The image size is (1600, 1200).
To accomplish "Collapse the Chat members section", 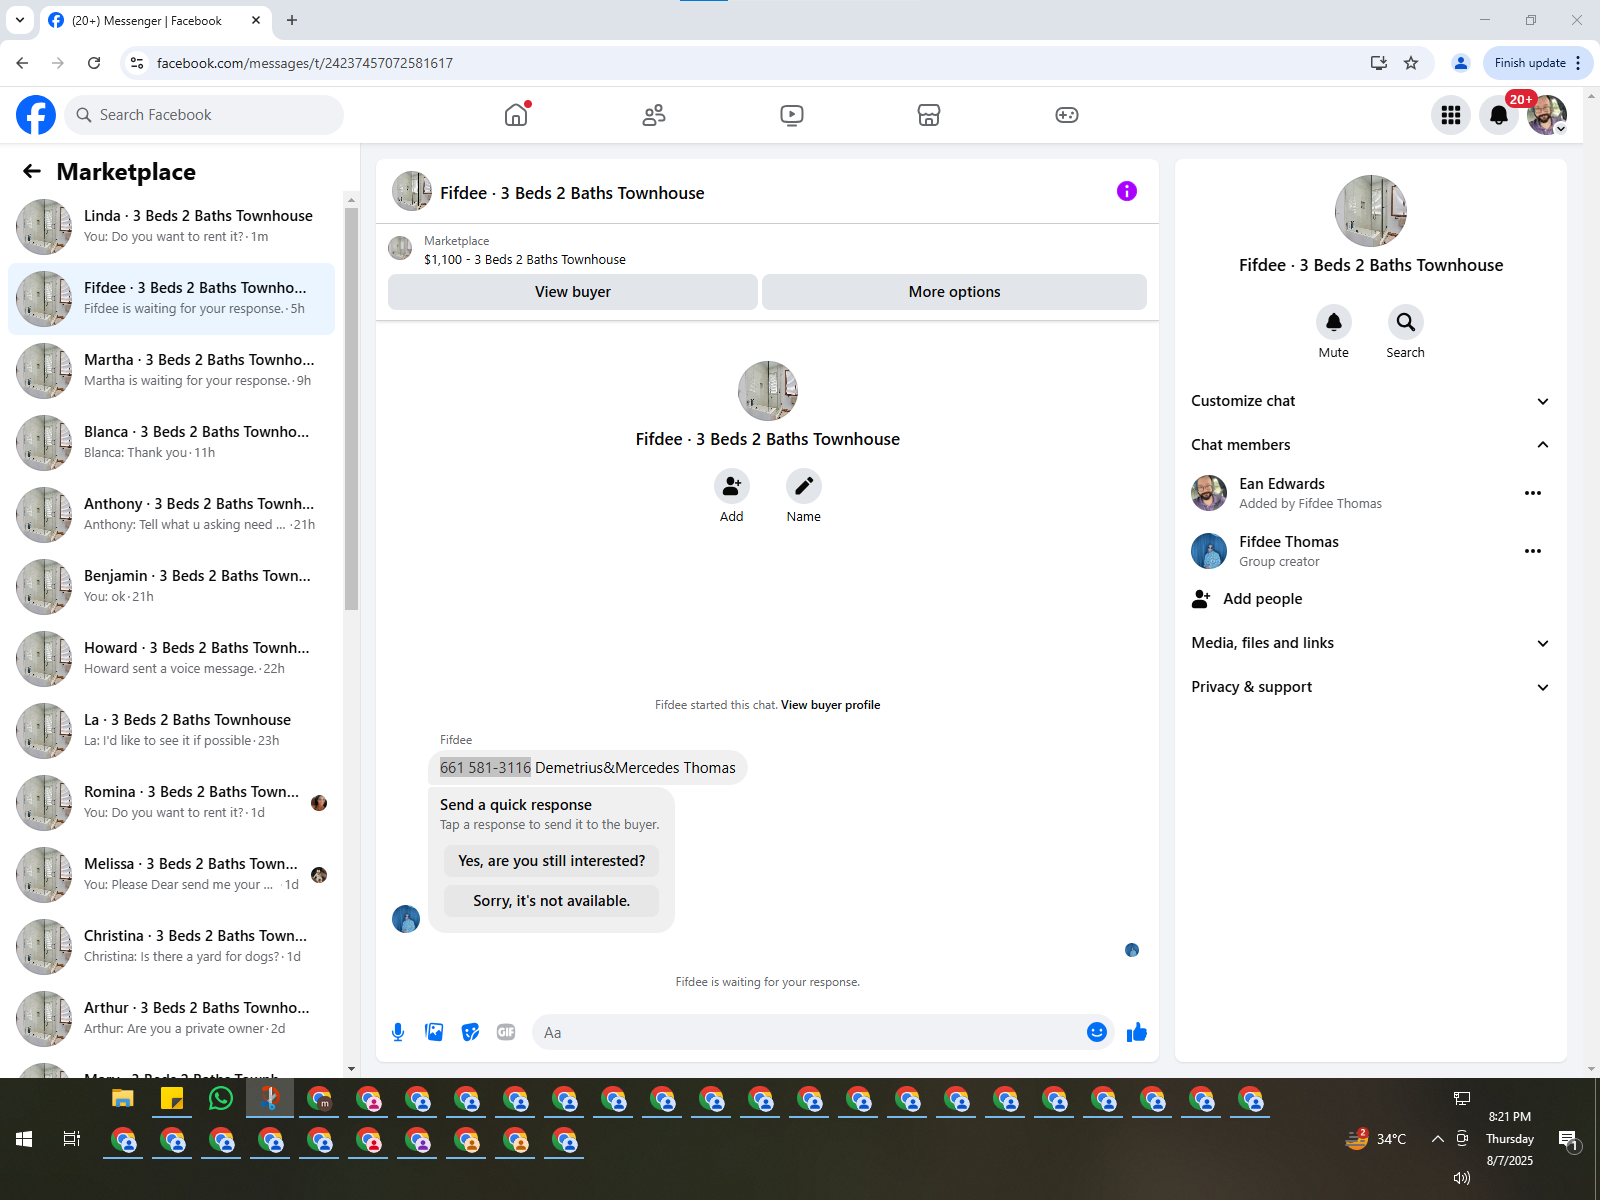I will 1371,445.
